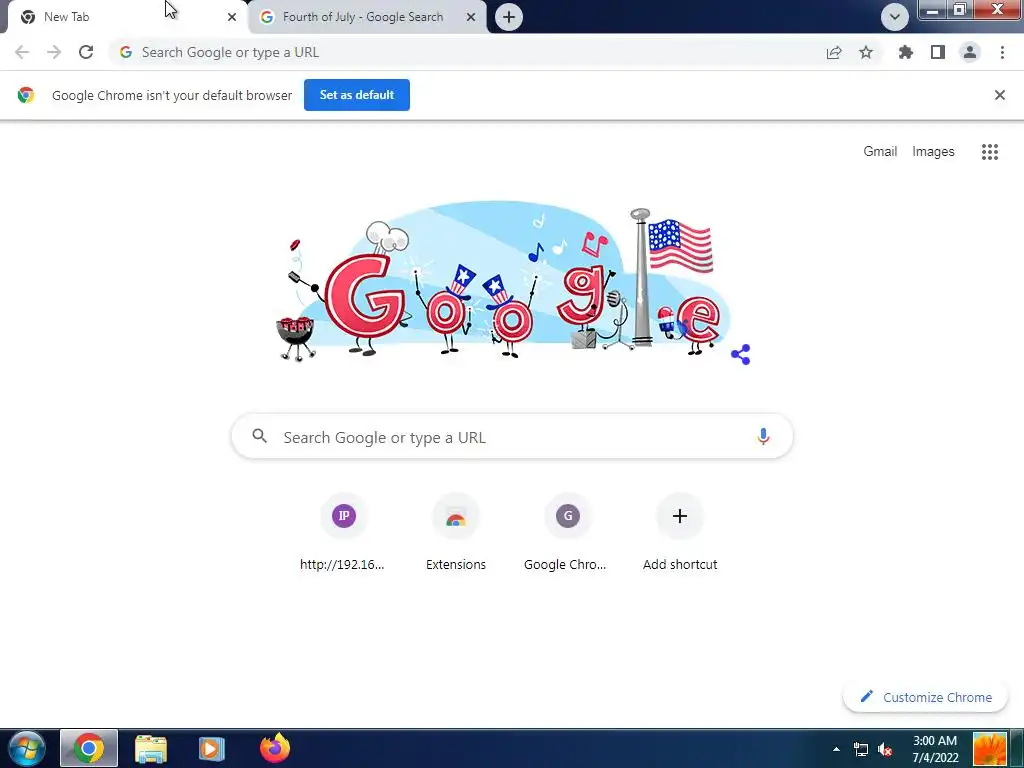The image size is (1024, 768).
Task: Click the muted volume tray icon
Action: point(885,749)
